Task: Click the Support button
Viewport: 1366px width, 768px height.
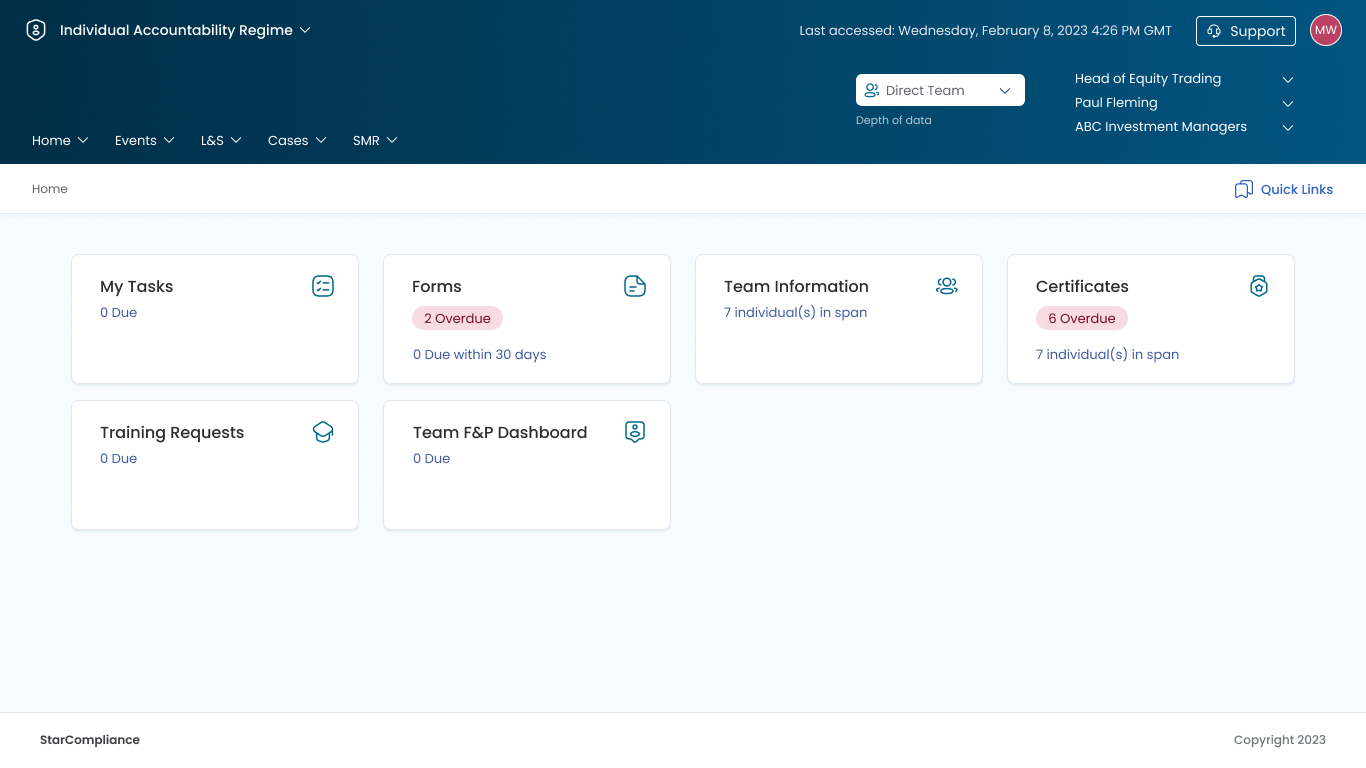Action: [x=1245, y=31]
